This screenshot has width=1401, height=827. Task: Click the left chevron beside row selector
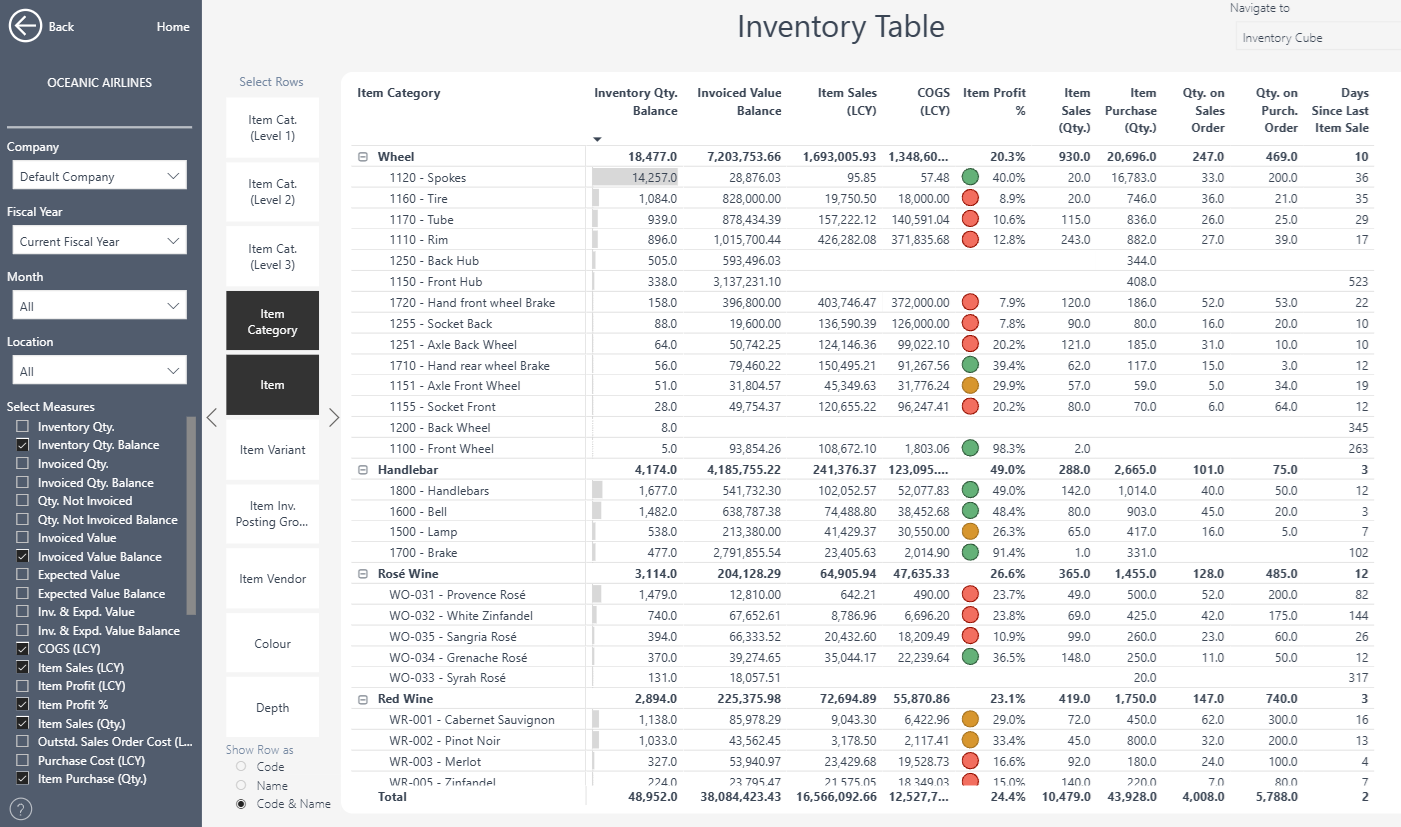coord(211,418)
